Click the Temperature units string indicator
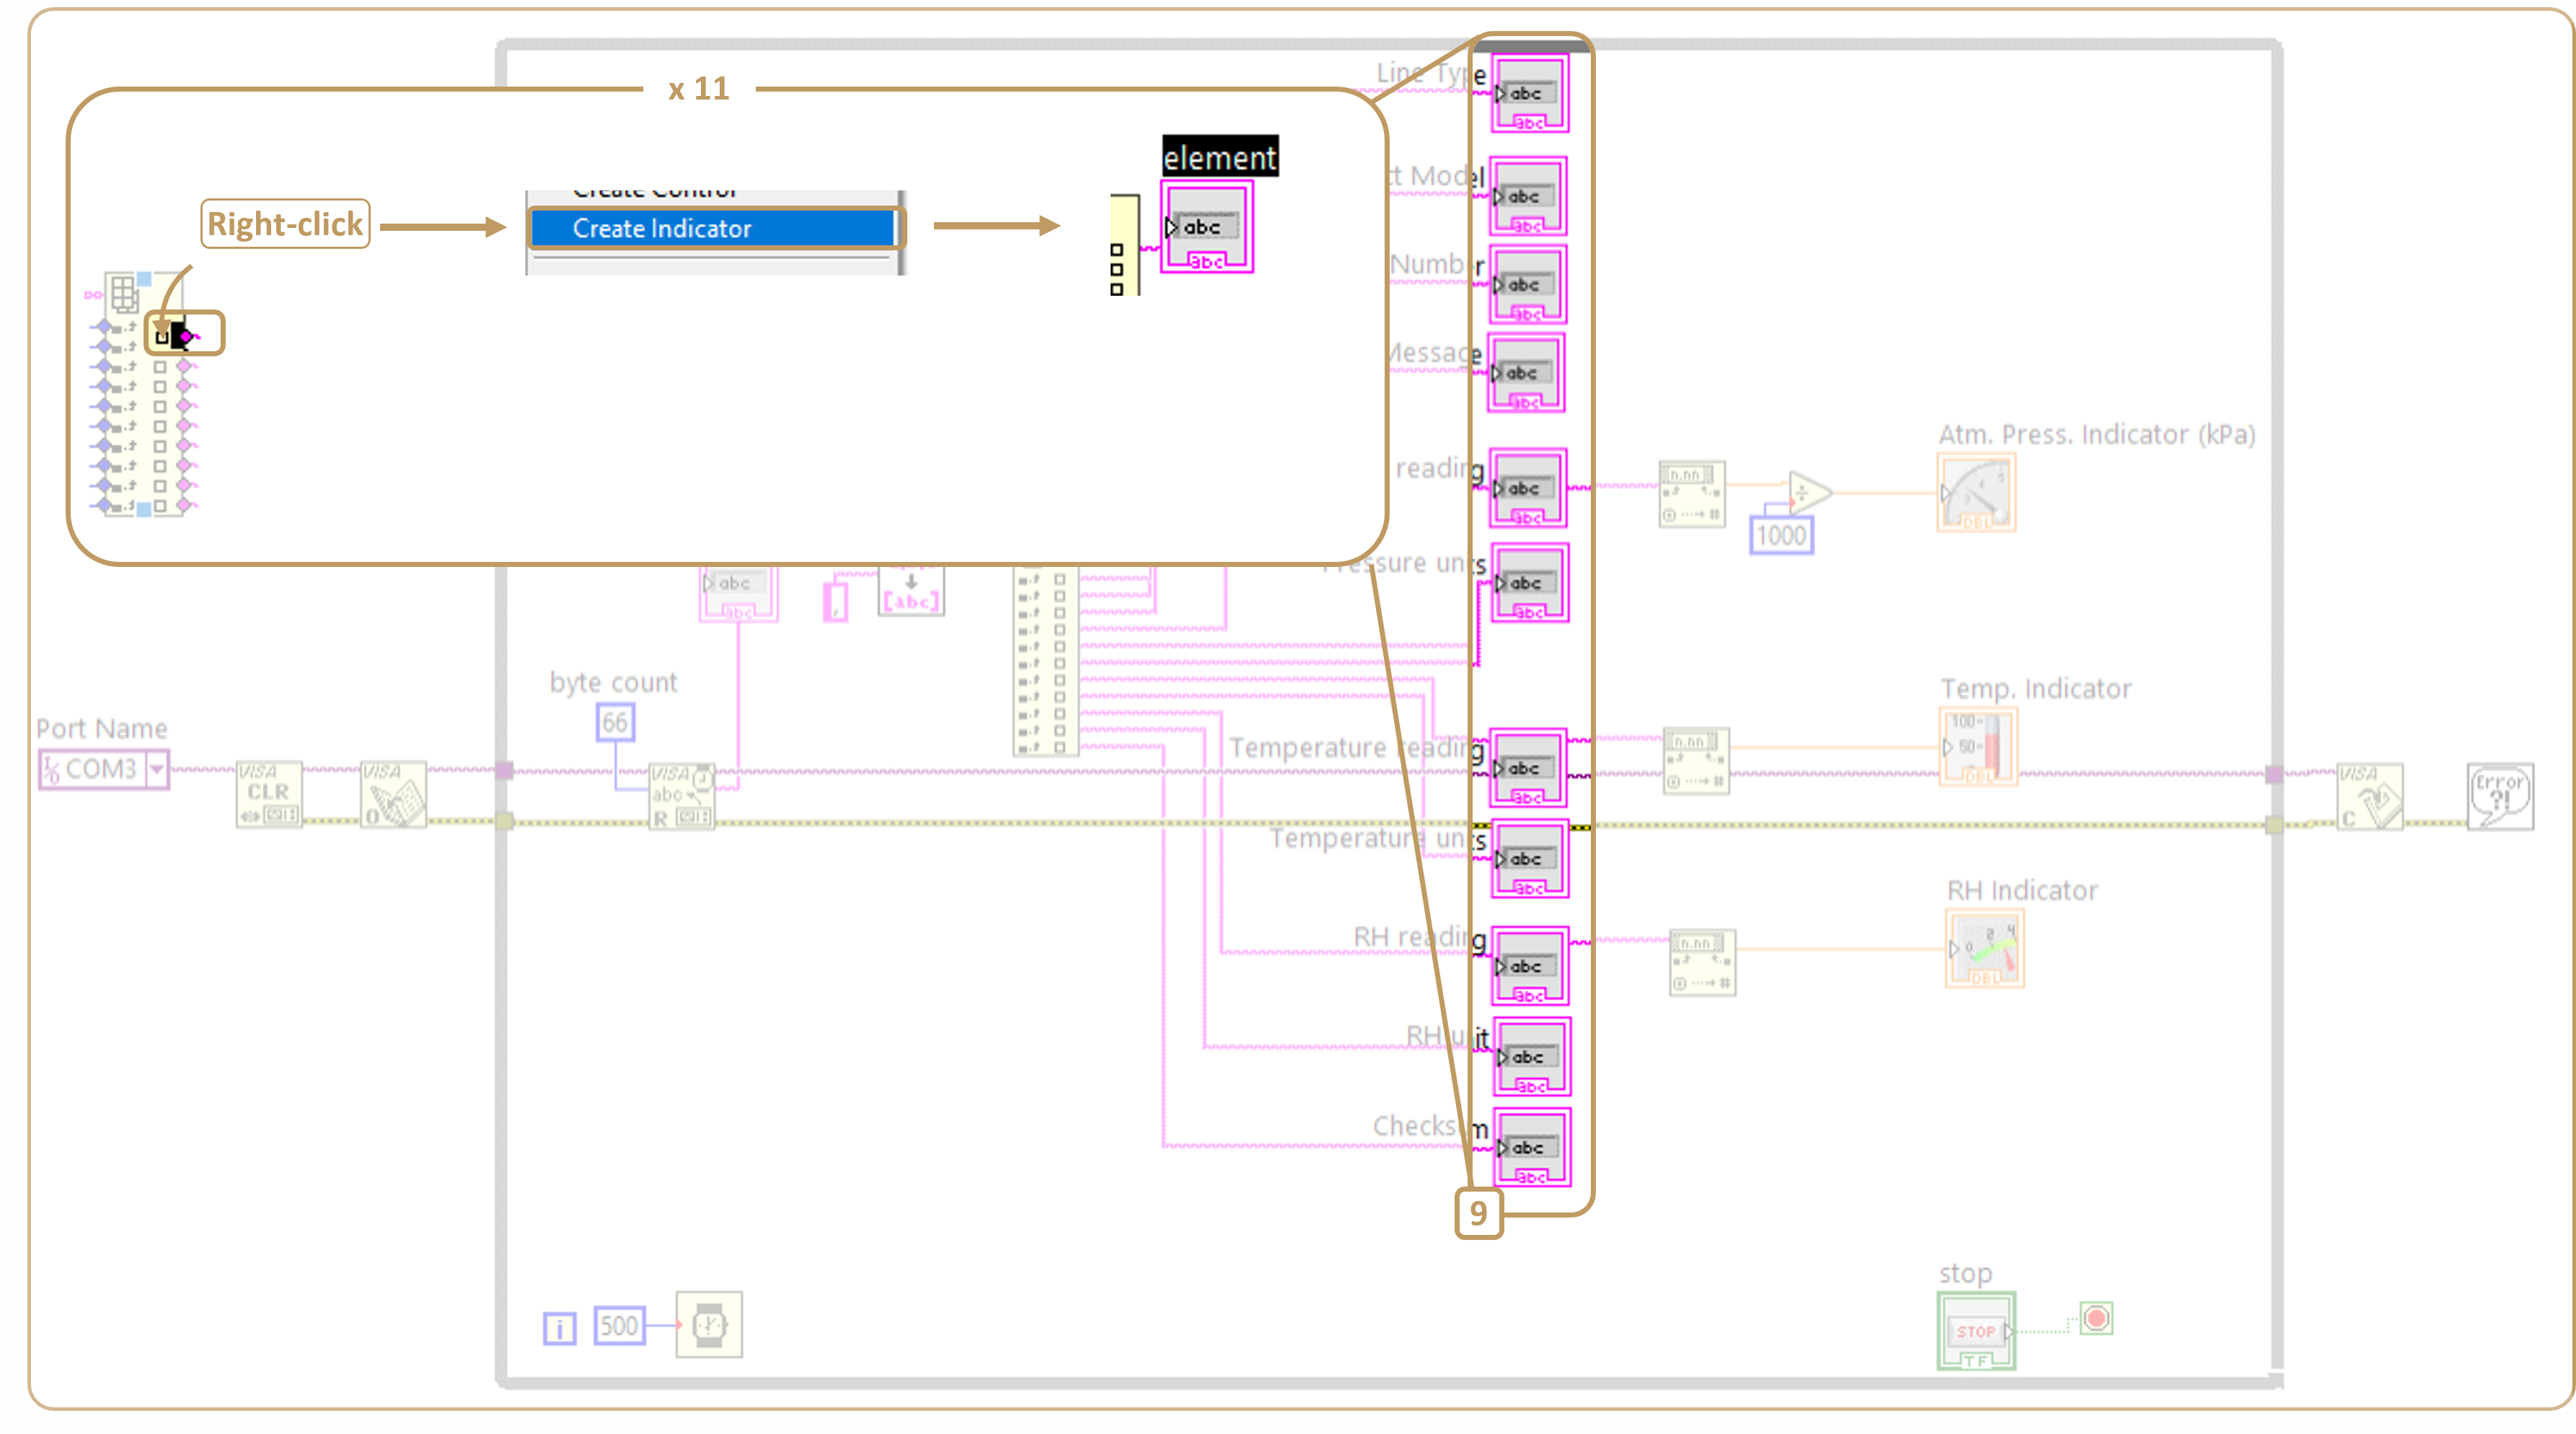The width and height of the screenshot is (2576, 1434). pyautogui.click(x=1530, y=859)
